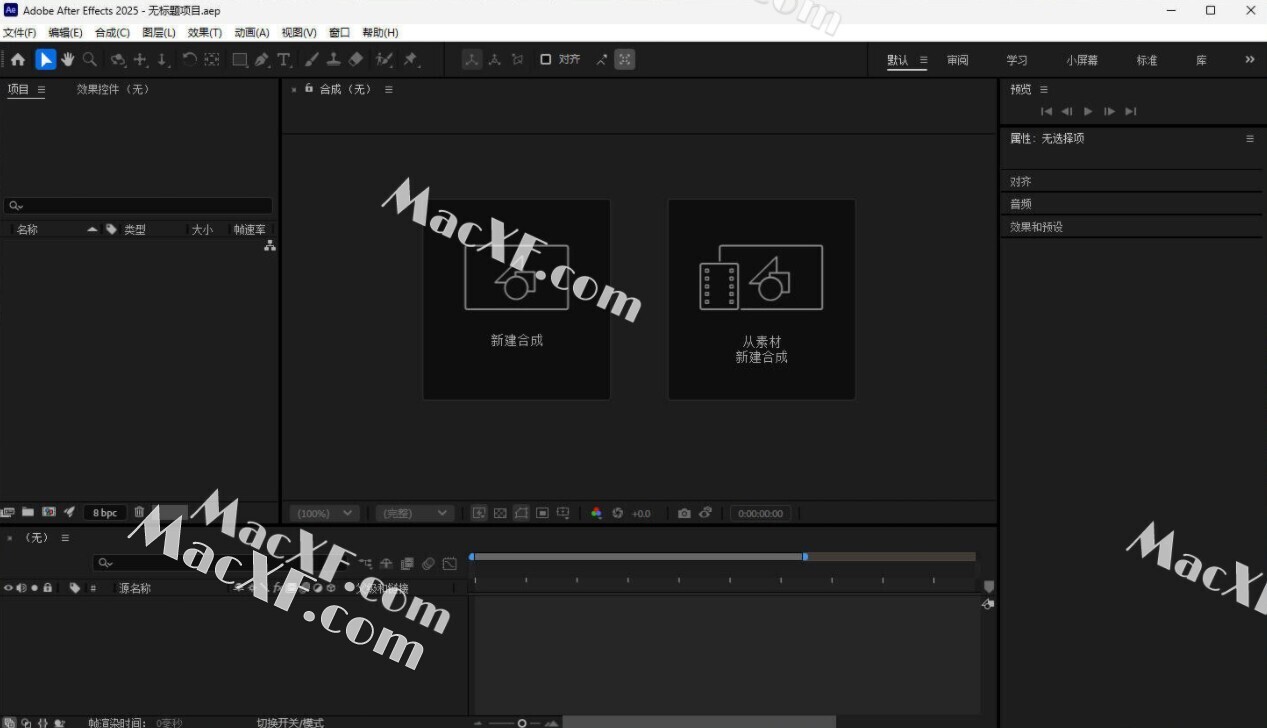Open the (完整) resolution dropdown

[x=415, y=513]
